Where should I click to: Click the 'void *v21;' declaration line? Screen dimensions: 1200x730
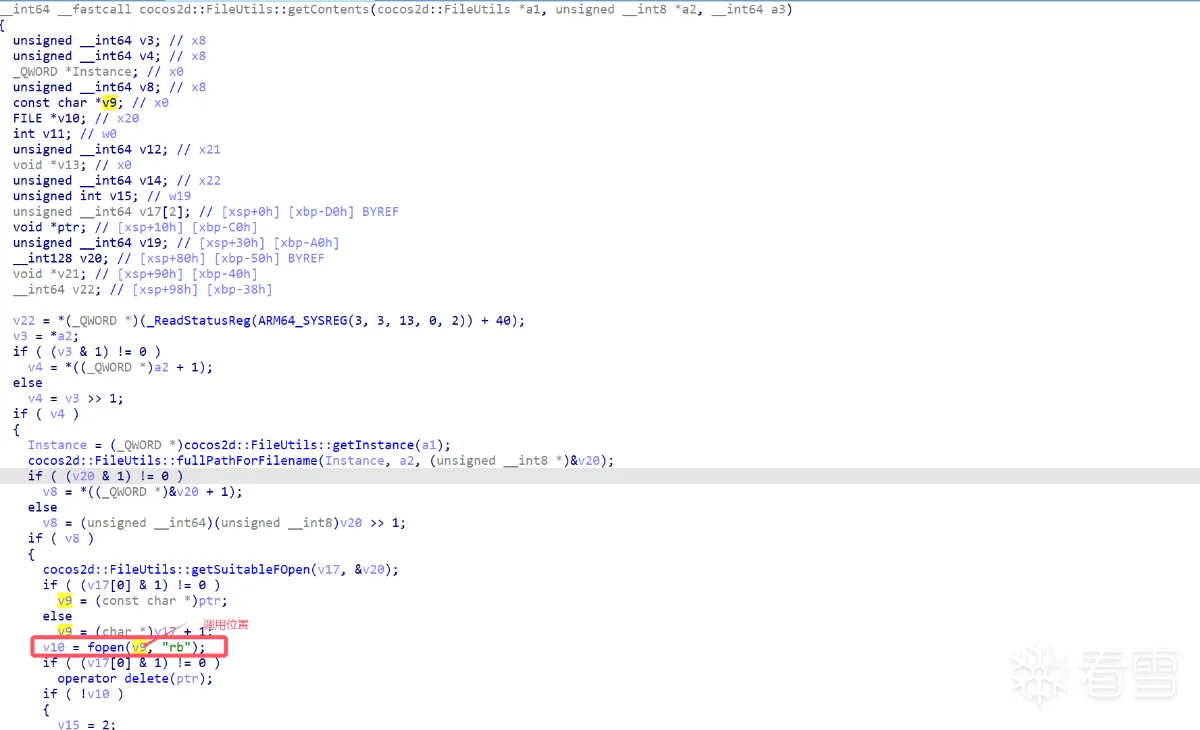[135, 274]
